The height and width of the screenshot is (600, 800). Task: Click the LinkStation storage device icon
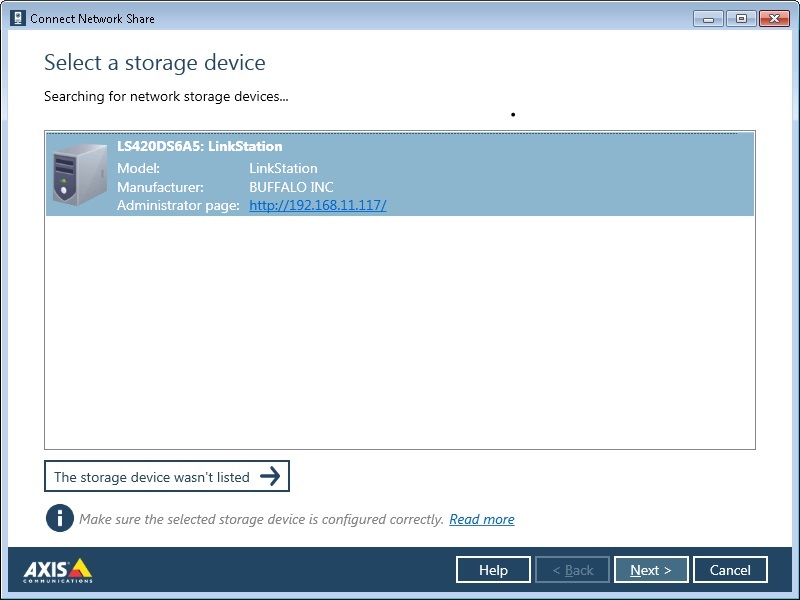[x=78, y=173]
